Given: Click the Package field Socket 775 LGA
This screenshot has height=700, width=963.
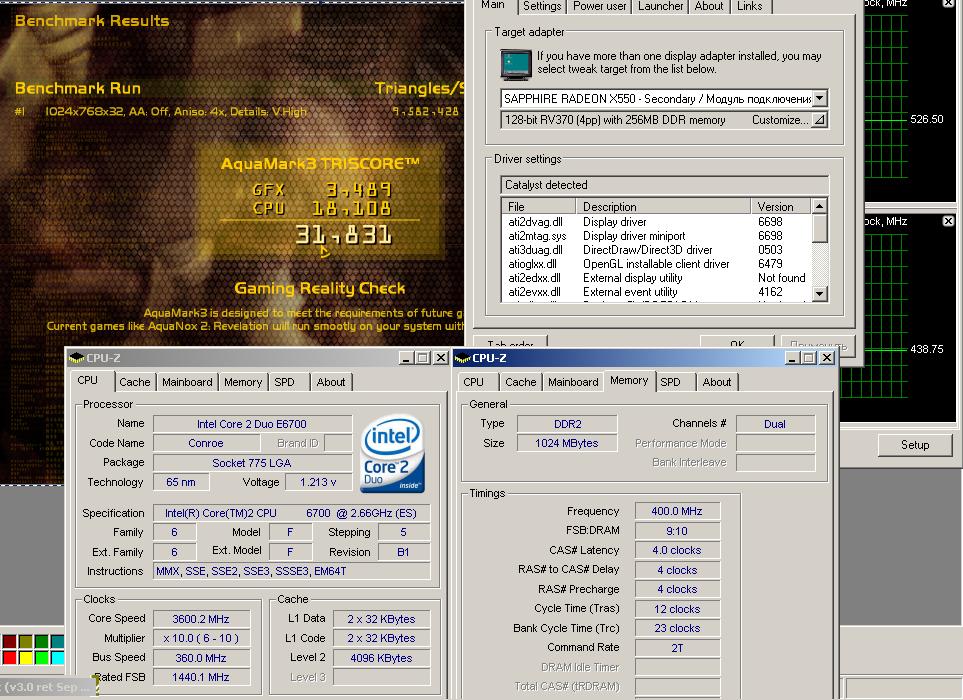Looking at the screenshot, I should coord(252,463).
